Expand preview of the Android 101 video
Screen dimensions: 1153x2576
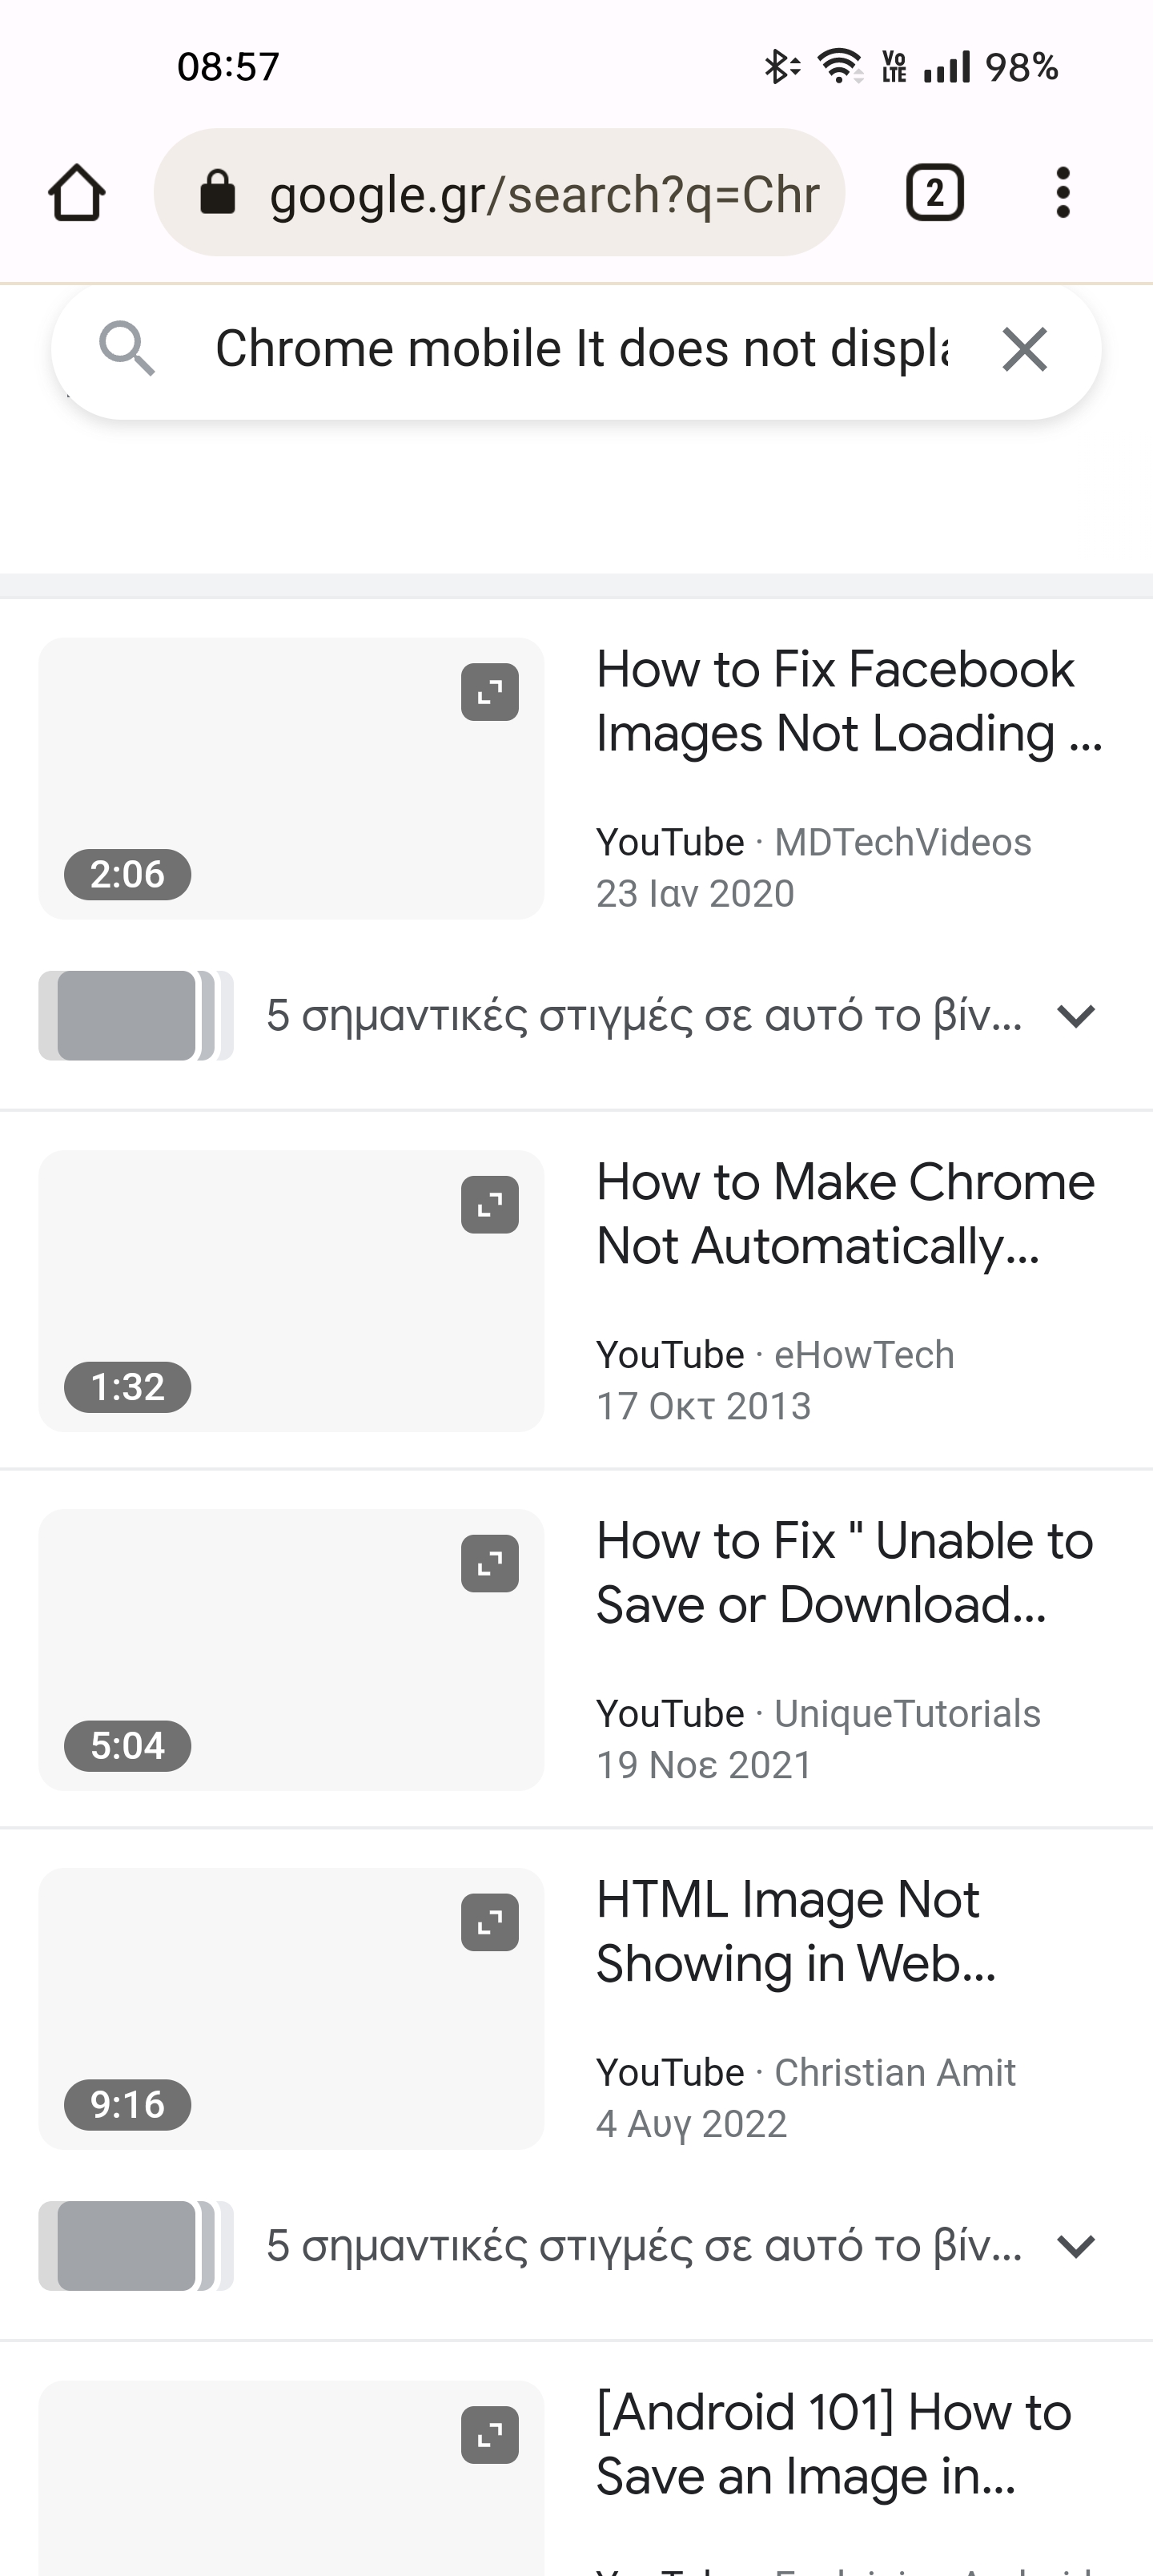(x=490, y=2435)
